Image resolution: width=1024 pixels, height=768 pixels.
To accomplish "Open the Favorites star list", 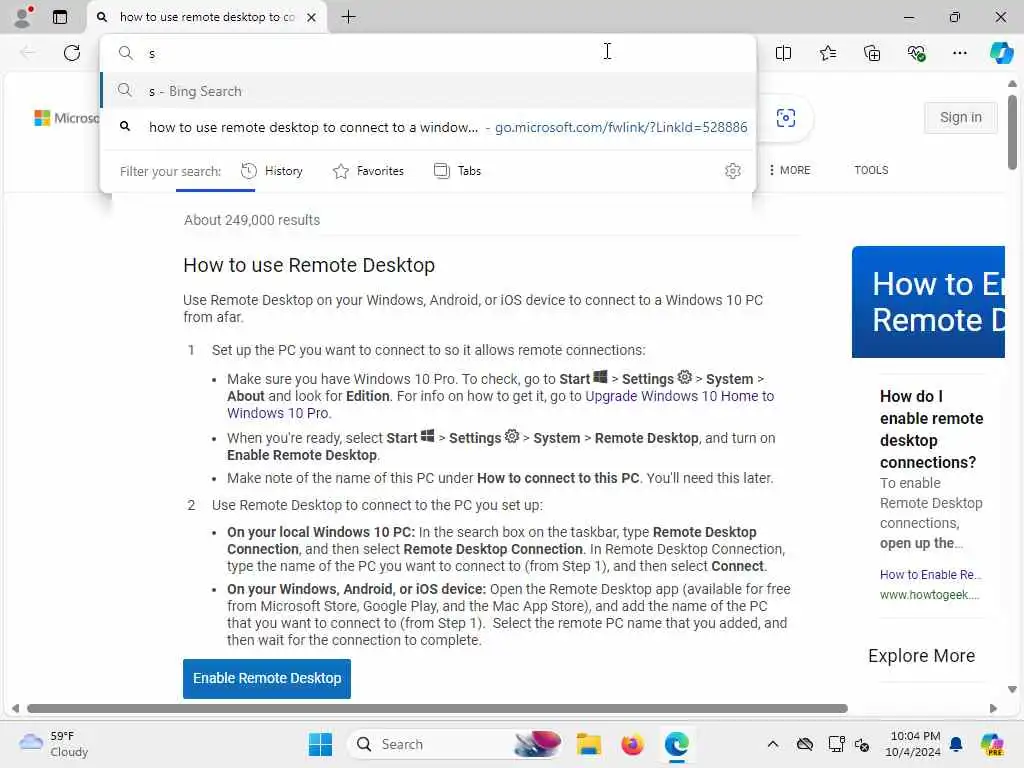I will coord(827,53).
